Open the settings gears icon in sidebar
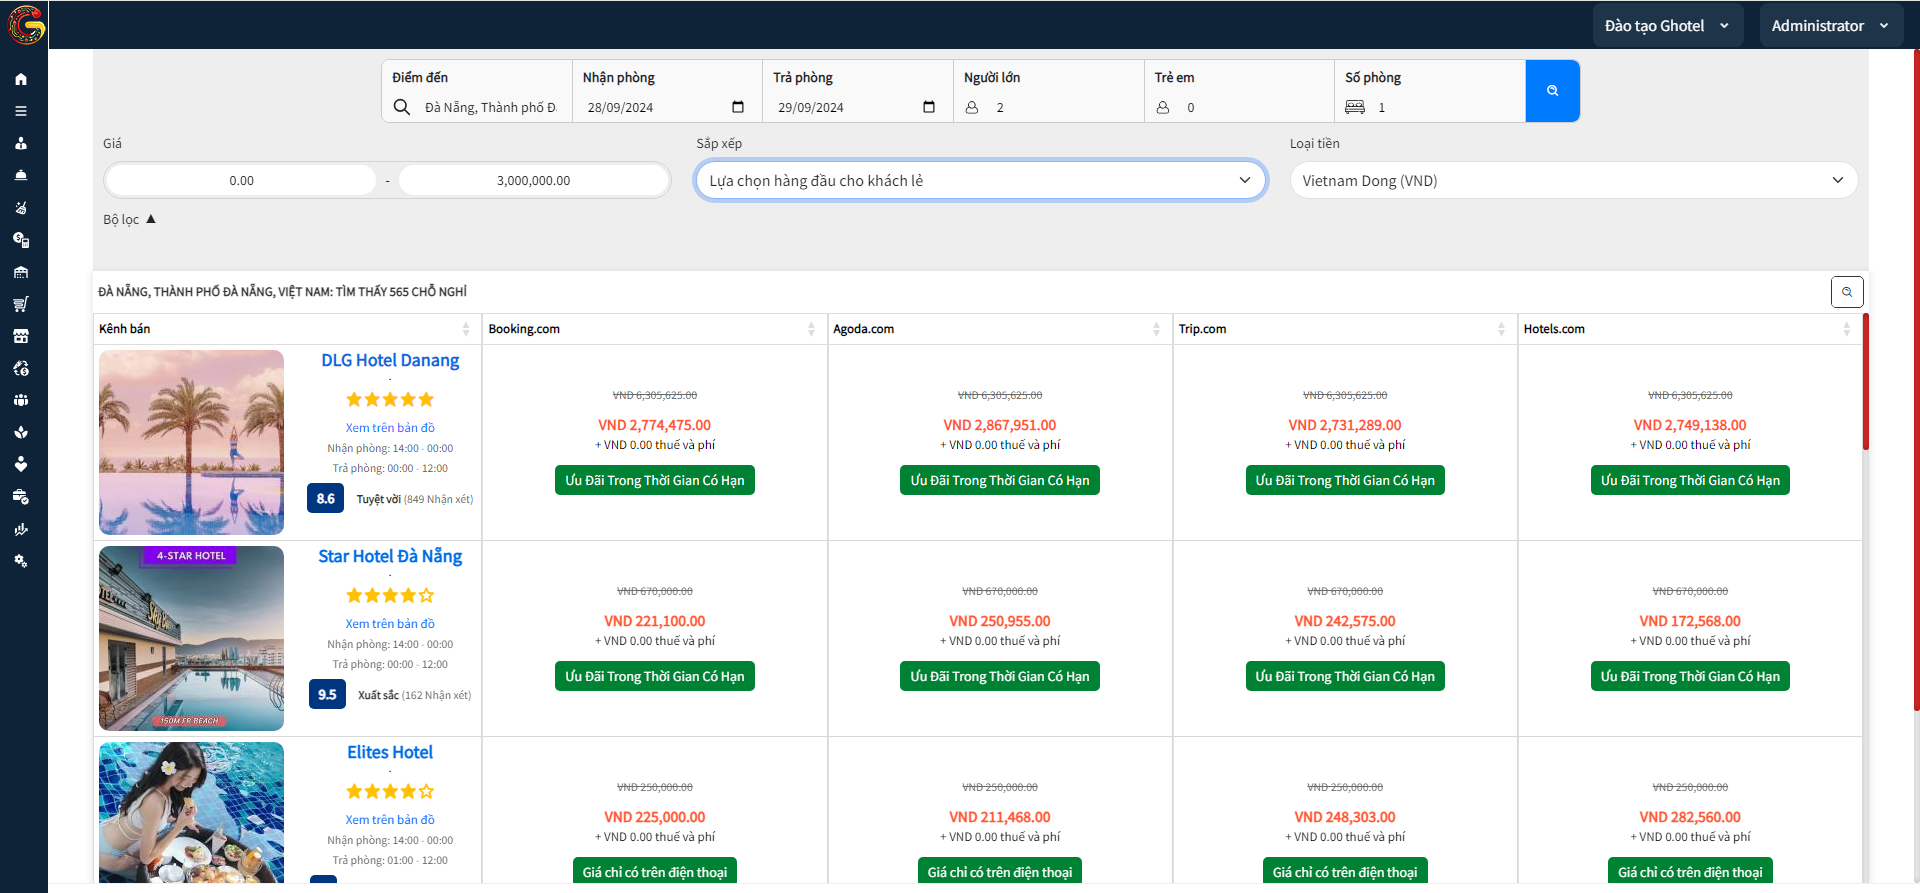 point(21,561)
